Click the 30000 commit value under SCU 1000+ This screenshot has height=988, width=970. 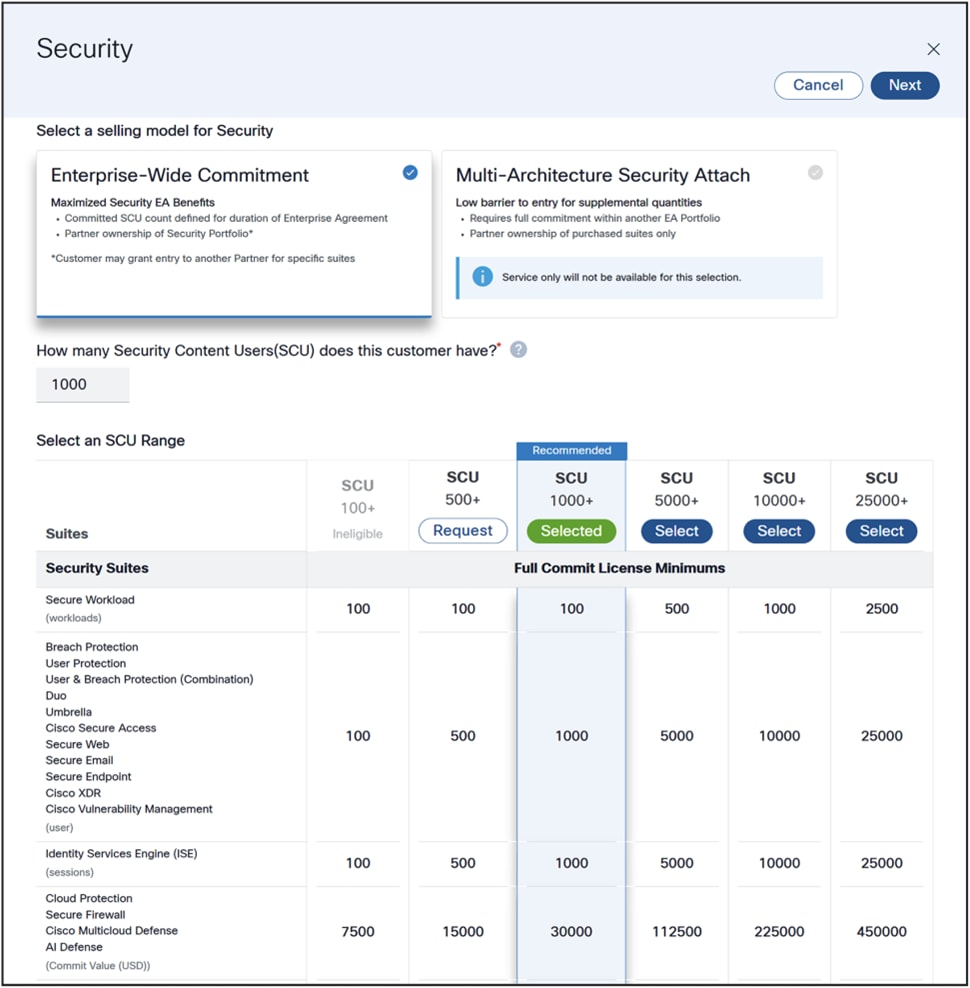571,931
